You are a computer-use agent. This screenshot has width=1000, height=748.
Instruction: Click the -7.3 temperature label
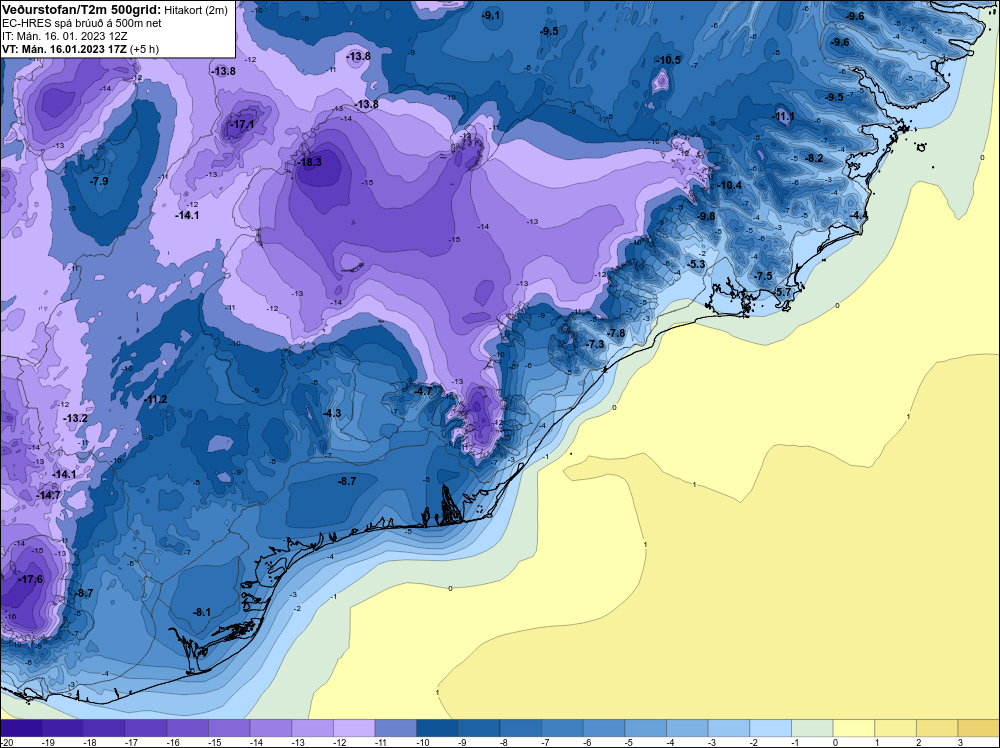pos(594,344)
